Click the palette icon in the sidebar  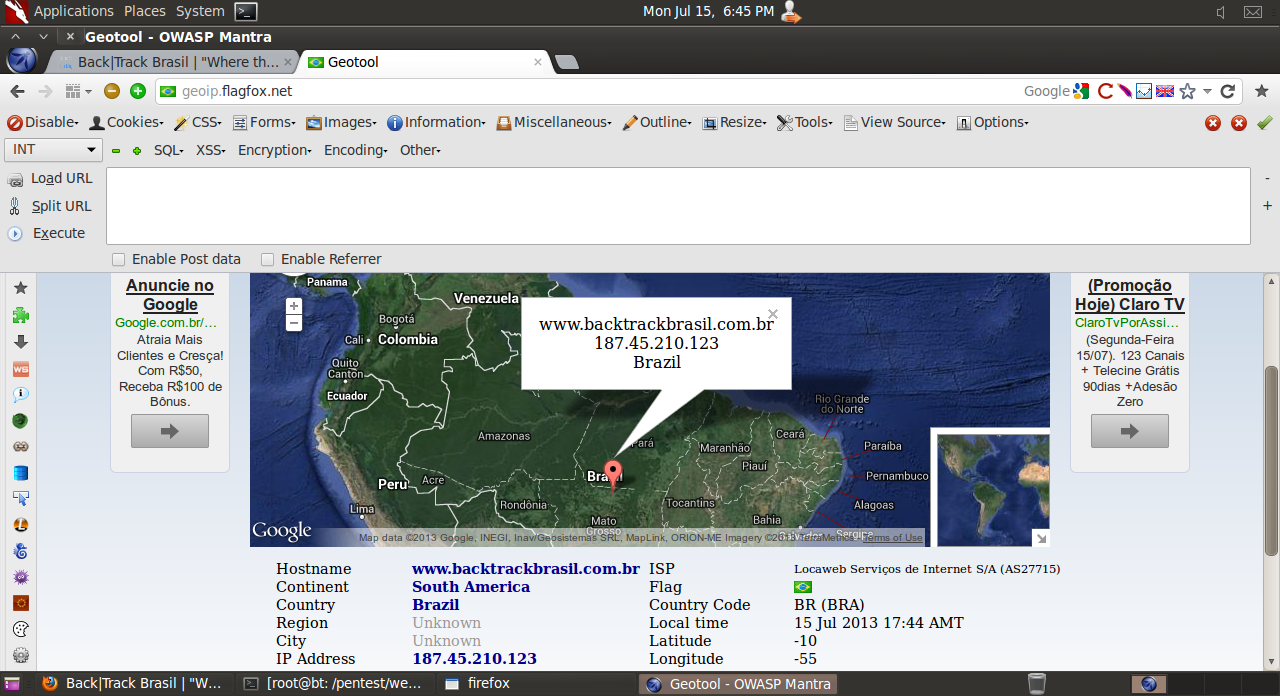click(x=20, y=629)
